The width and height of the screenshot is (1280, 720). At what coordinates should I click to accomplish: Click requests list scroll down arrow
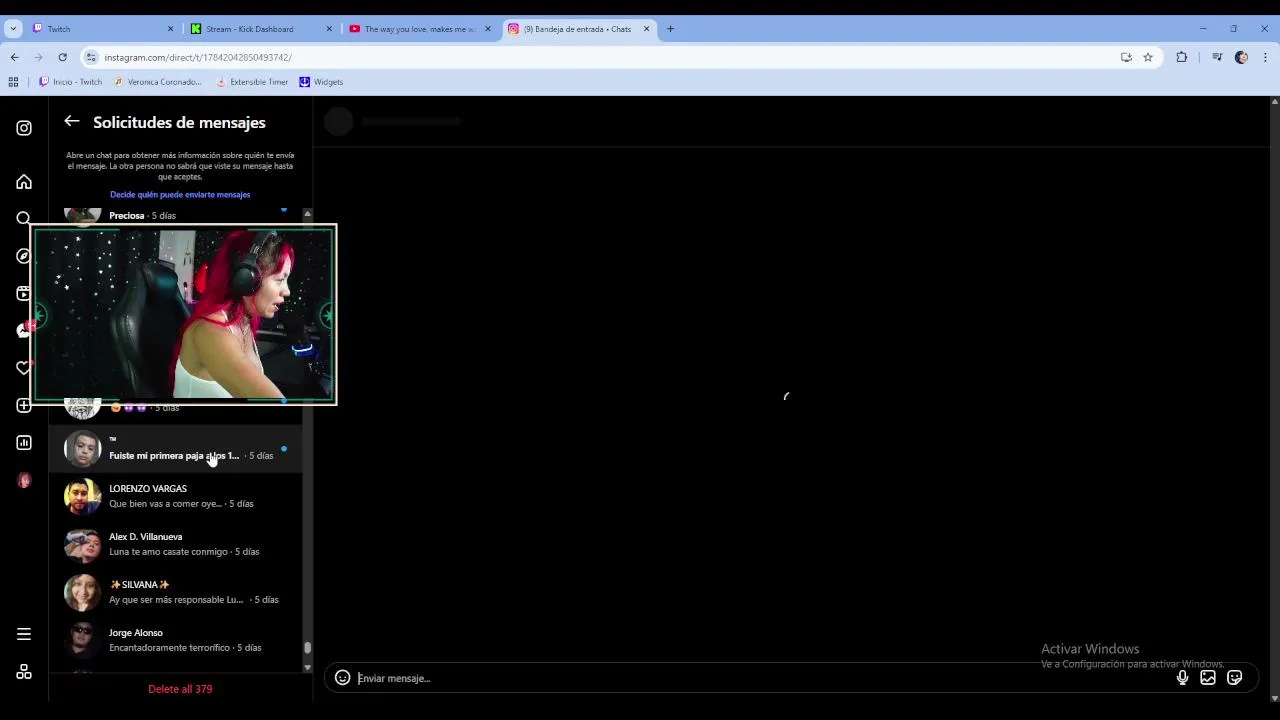coord(307,667)
